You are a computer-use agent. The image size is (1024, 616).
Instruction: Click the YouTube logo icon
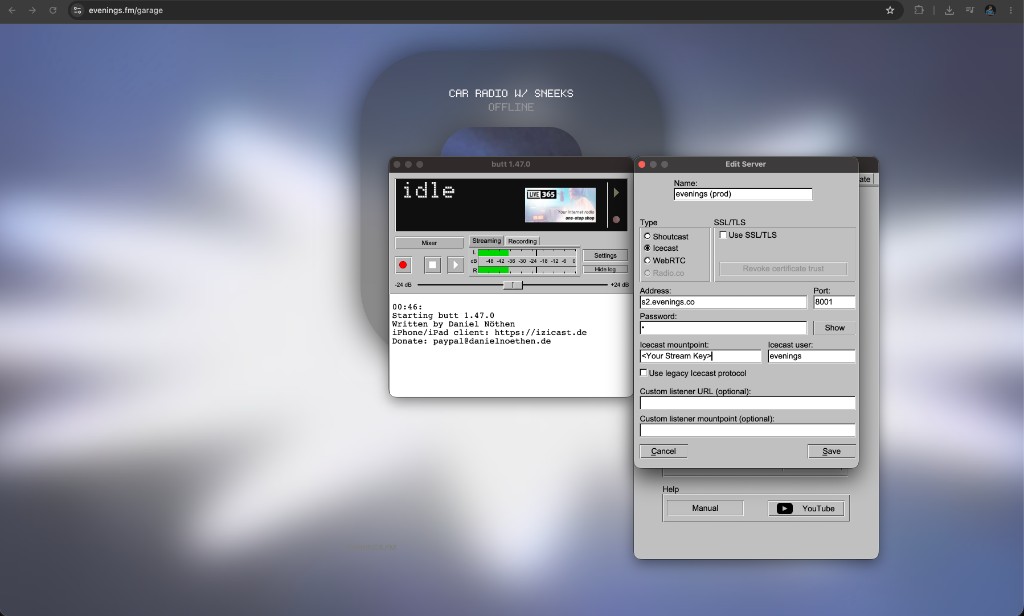point(785,508)
